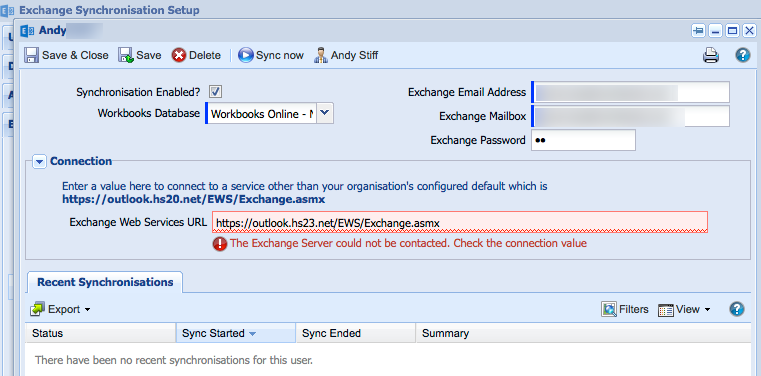This screenshot has width=761, height=376.
Task: Click the printer icon
Action: [x=711, y=55]
